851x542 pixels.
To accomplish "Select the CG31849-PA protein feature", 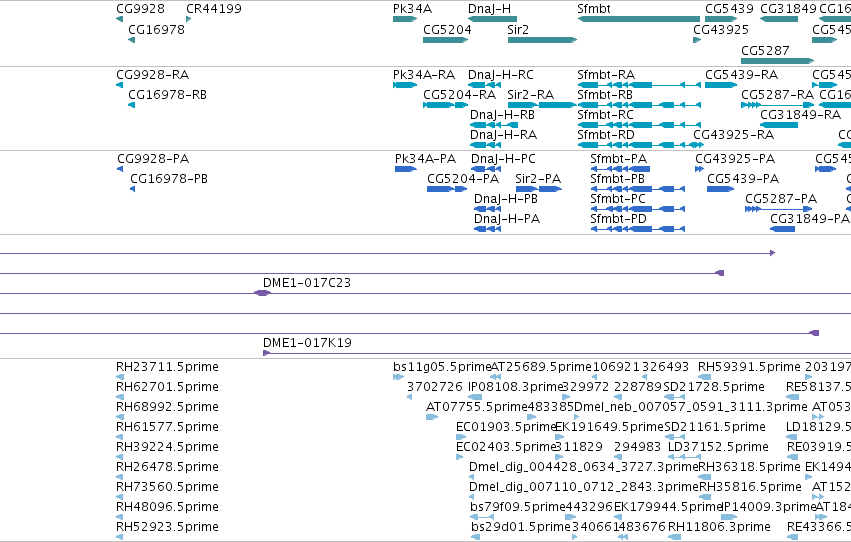I will click(783, 229).
